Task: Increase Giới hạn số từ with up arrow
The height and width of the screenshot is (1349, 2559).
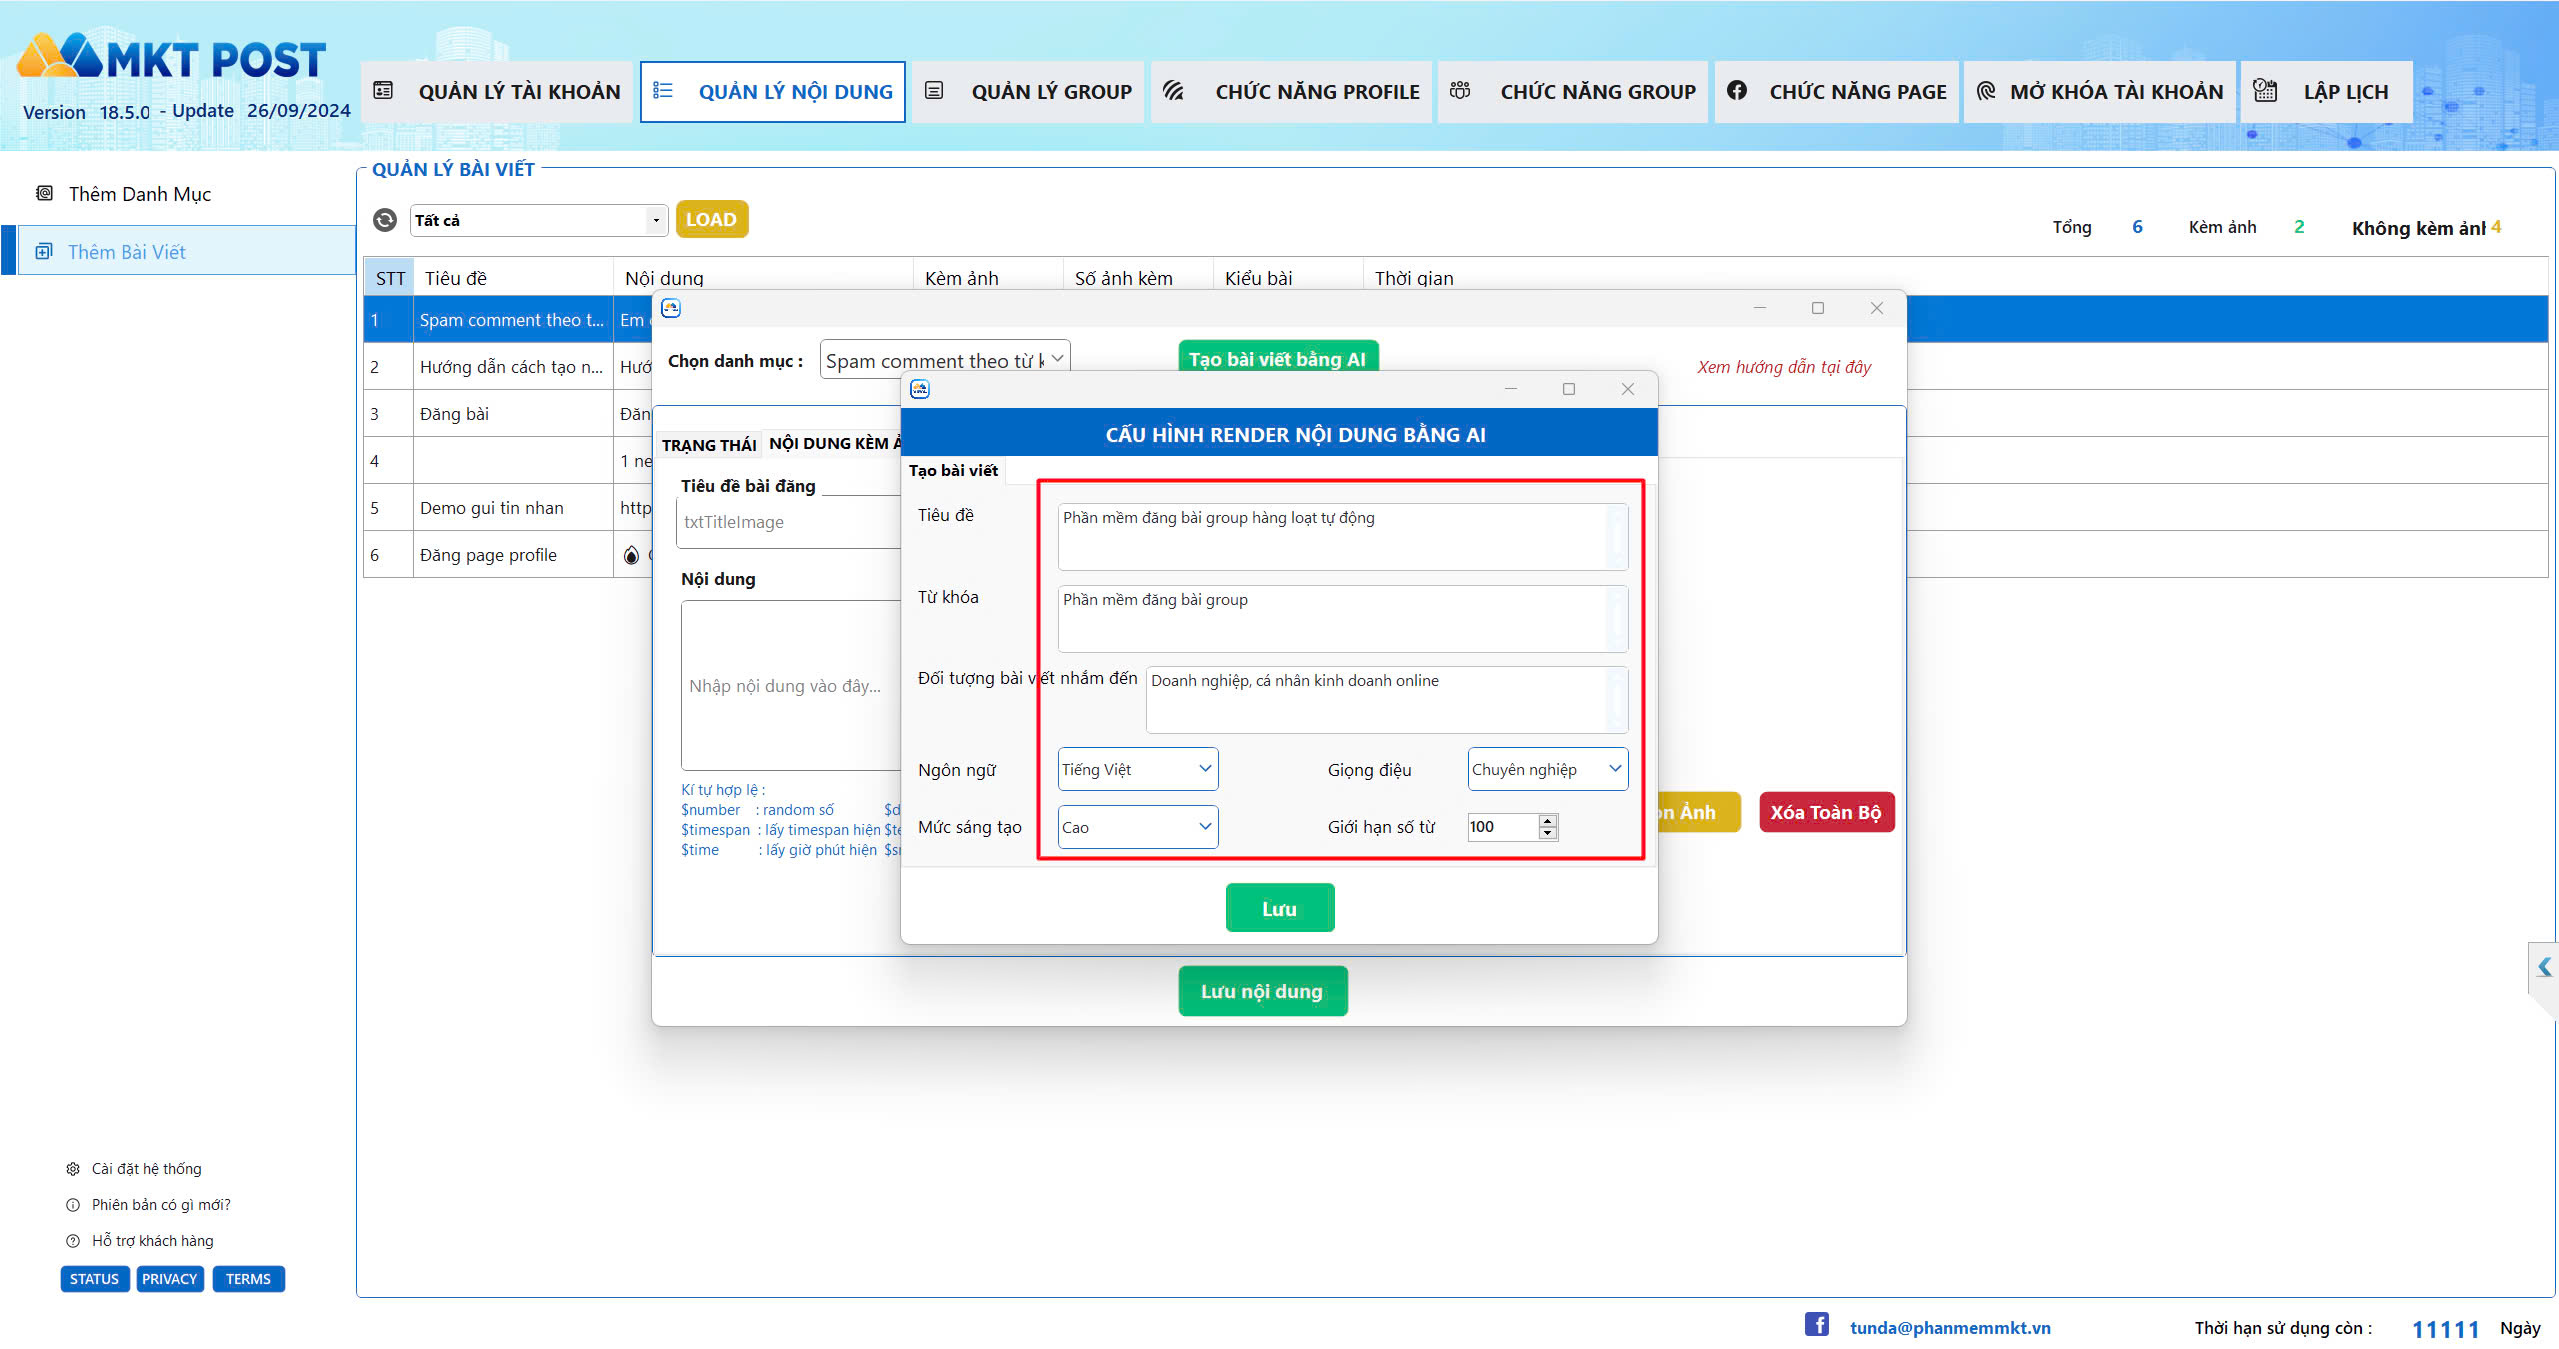Action: click(x=1548, y=821)
